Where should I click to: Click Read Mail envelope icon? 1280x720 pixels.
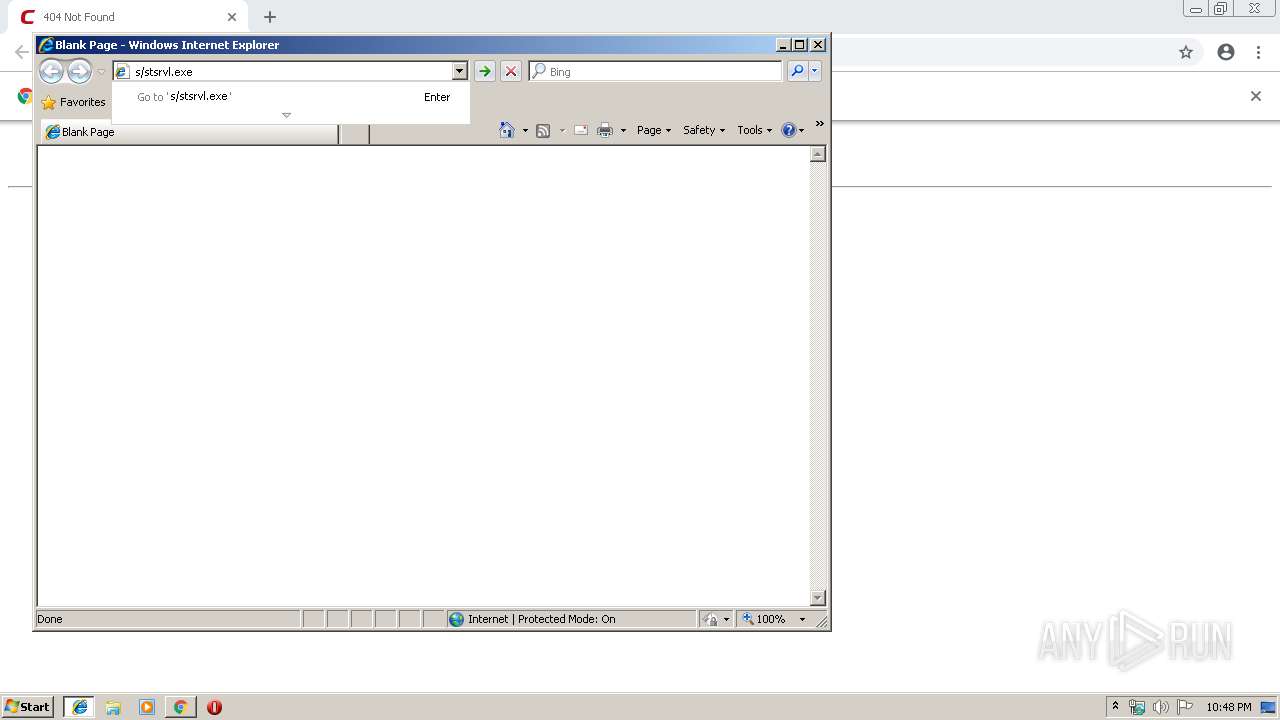tap(581, 130)
